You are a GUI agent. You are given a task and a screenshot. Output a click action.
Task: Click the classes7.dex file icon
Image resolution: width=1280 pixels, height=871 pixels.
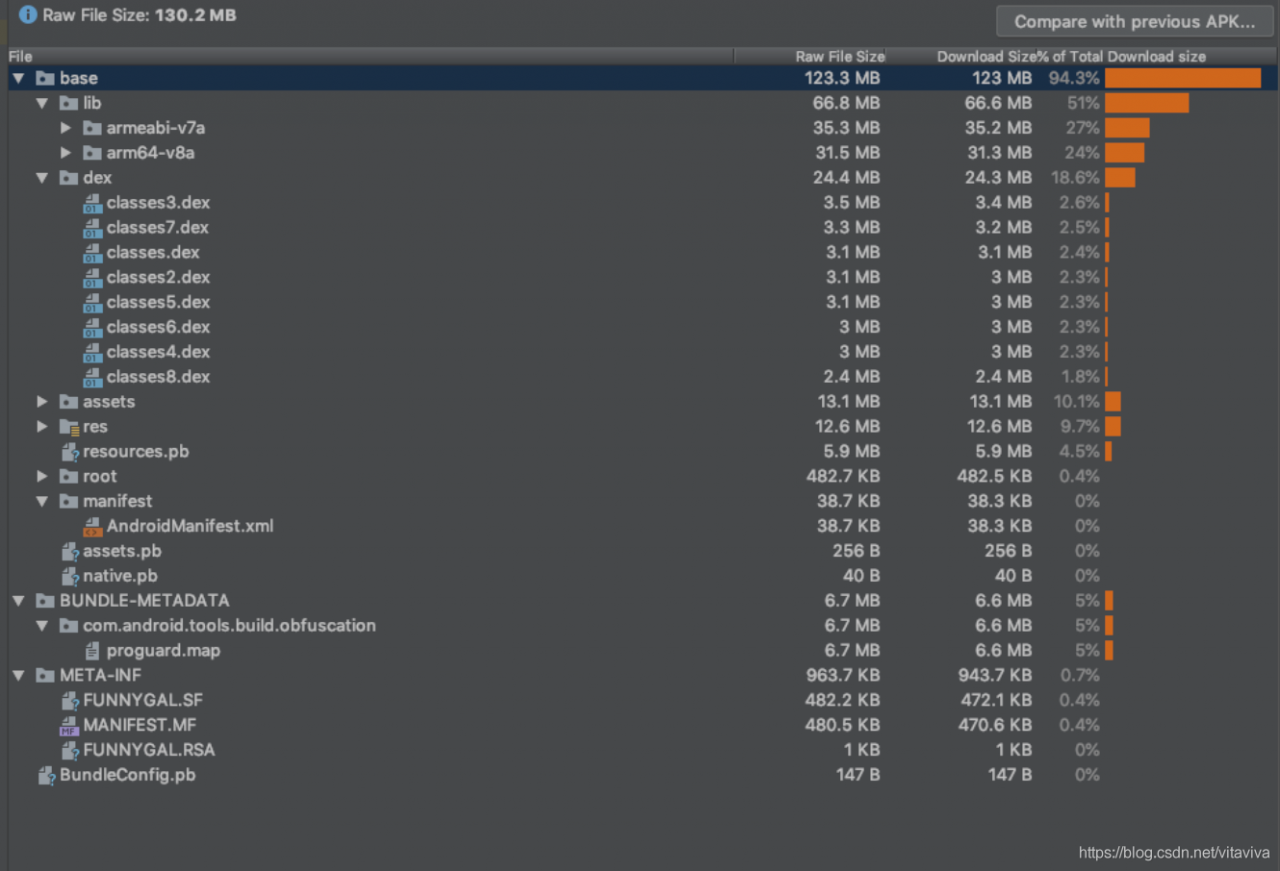tap(92, 228)
